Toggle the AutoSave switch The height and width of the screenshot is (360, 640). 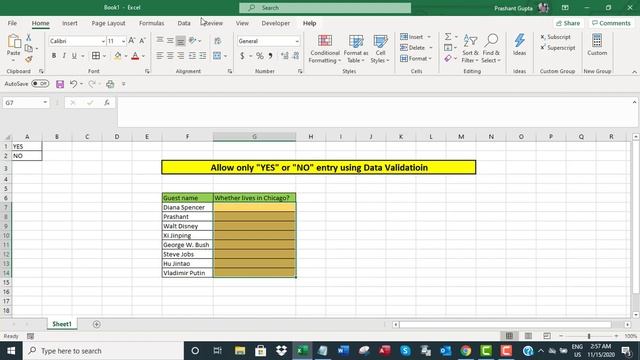tap(40, 84)
